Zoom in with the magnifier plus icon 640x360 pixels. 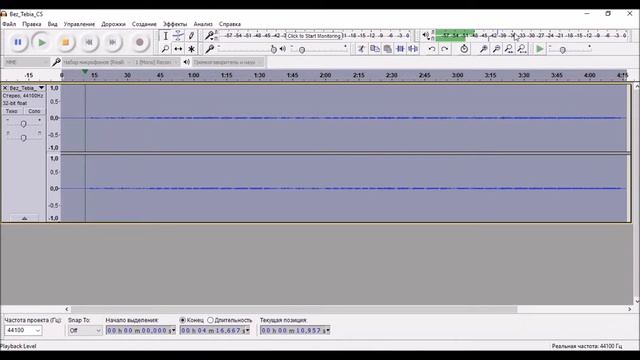pos(483,49)
